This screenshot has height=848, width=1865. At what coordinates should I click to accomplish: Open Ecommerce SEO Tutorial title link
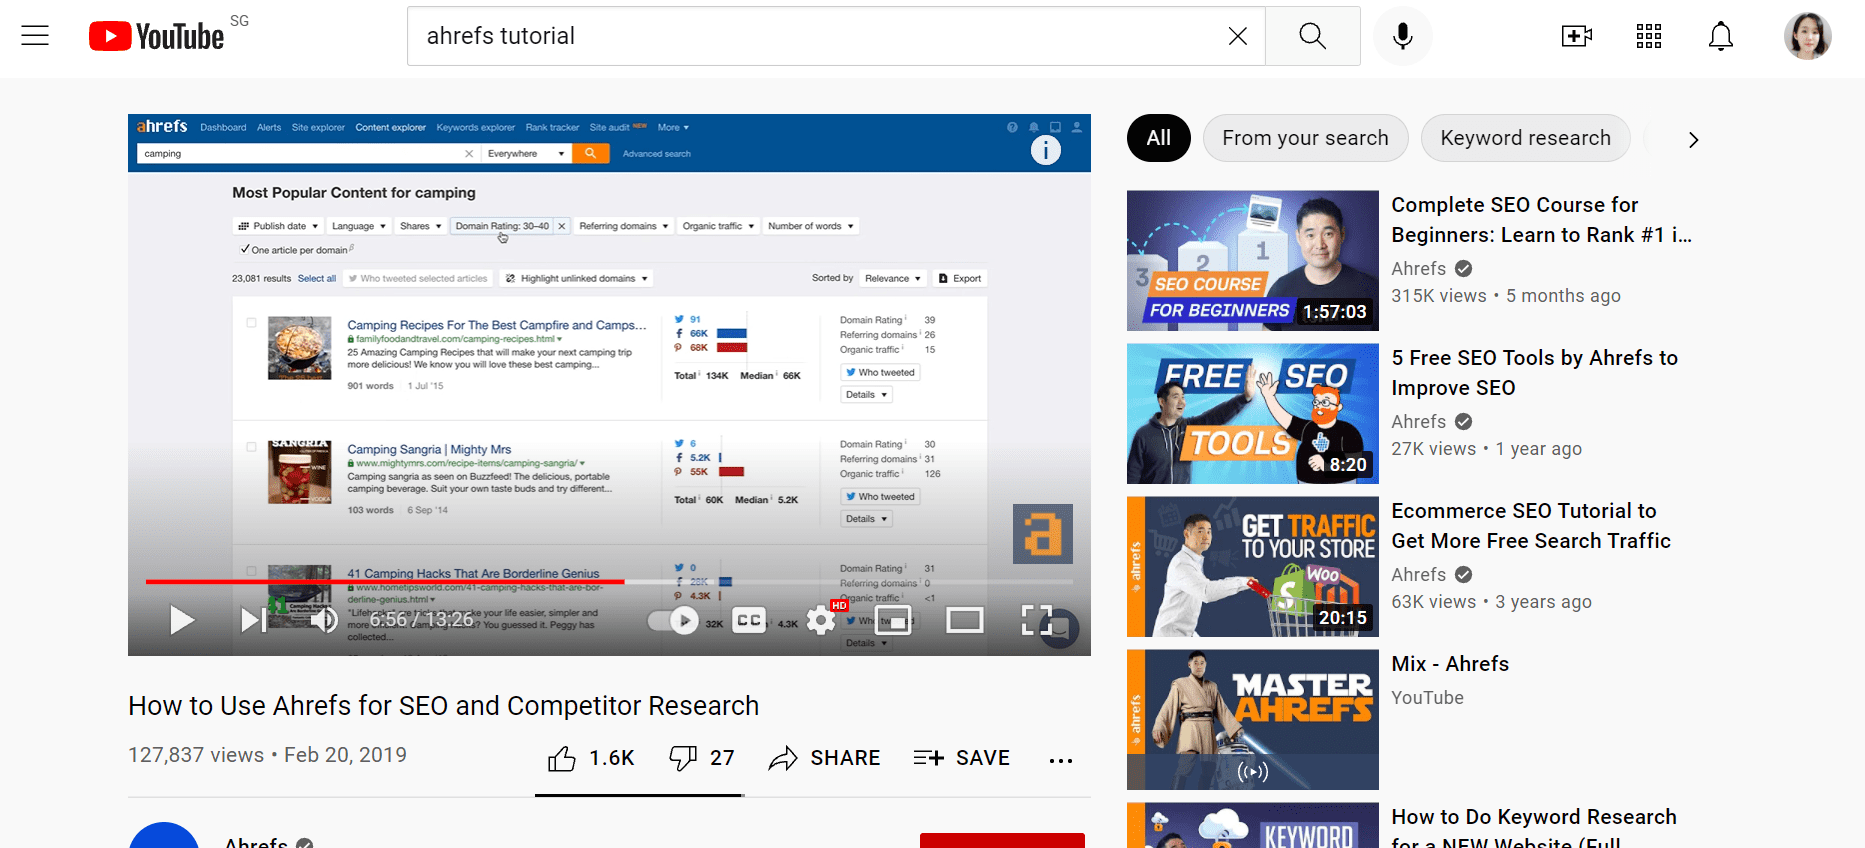(1531, 526)
